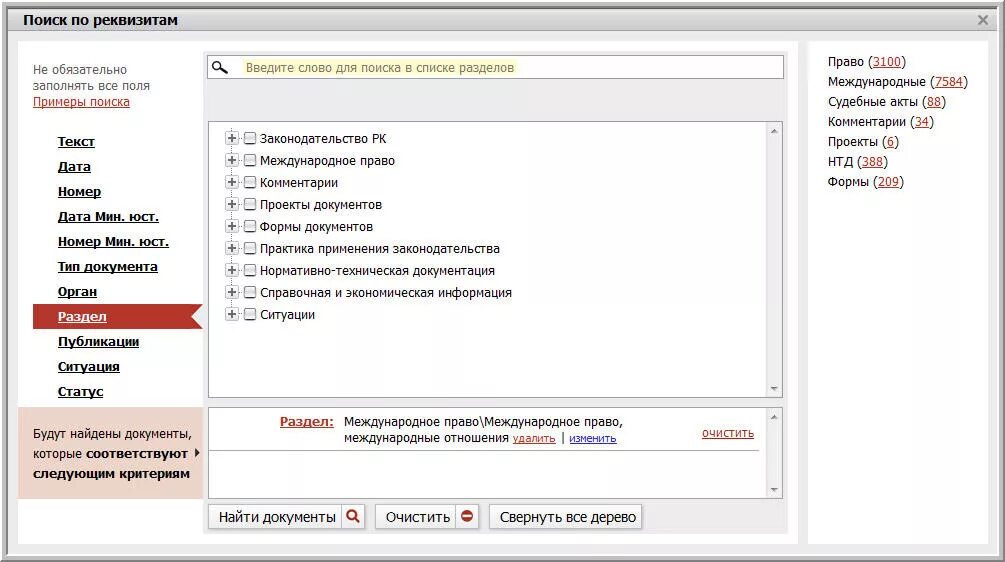Expand the Ситуации tree node
1005x562 pixels.
(232, 314)
